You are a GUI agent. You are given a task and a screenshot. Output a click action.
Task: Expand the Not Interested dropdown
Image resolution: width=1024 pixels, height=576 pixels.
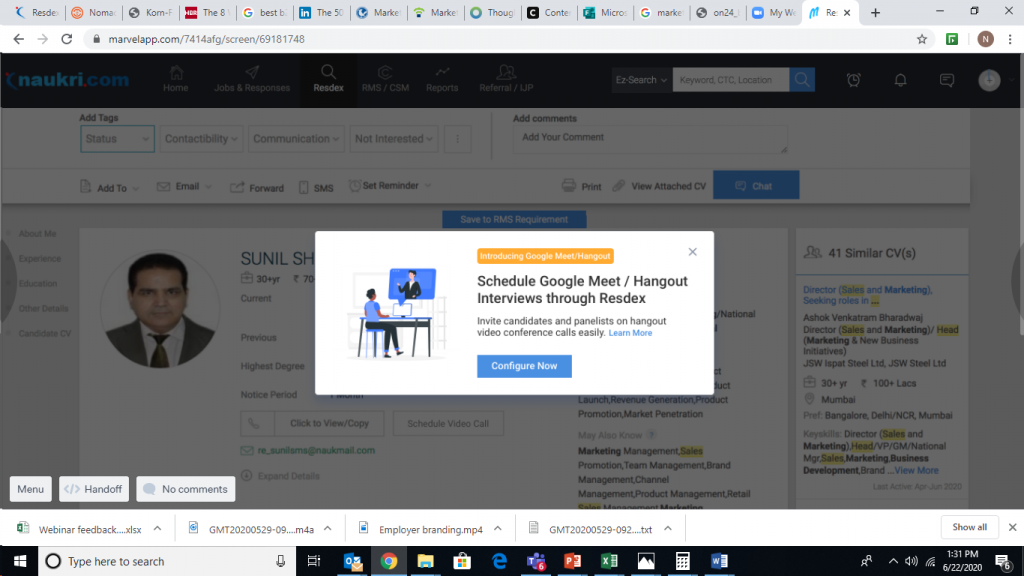[x=393, y=138]
